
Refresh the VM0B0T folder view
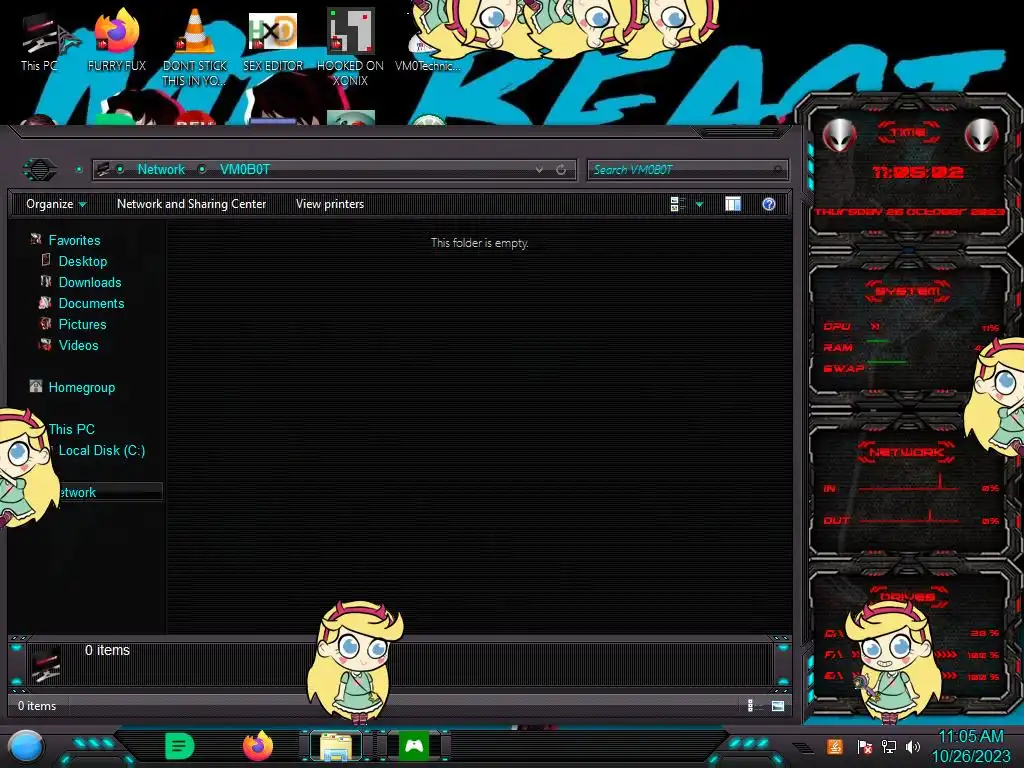tap(561, 170)
